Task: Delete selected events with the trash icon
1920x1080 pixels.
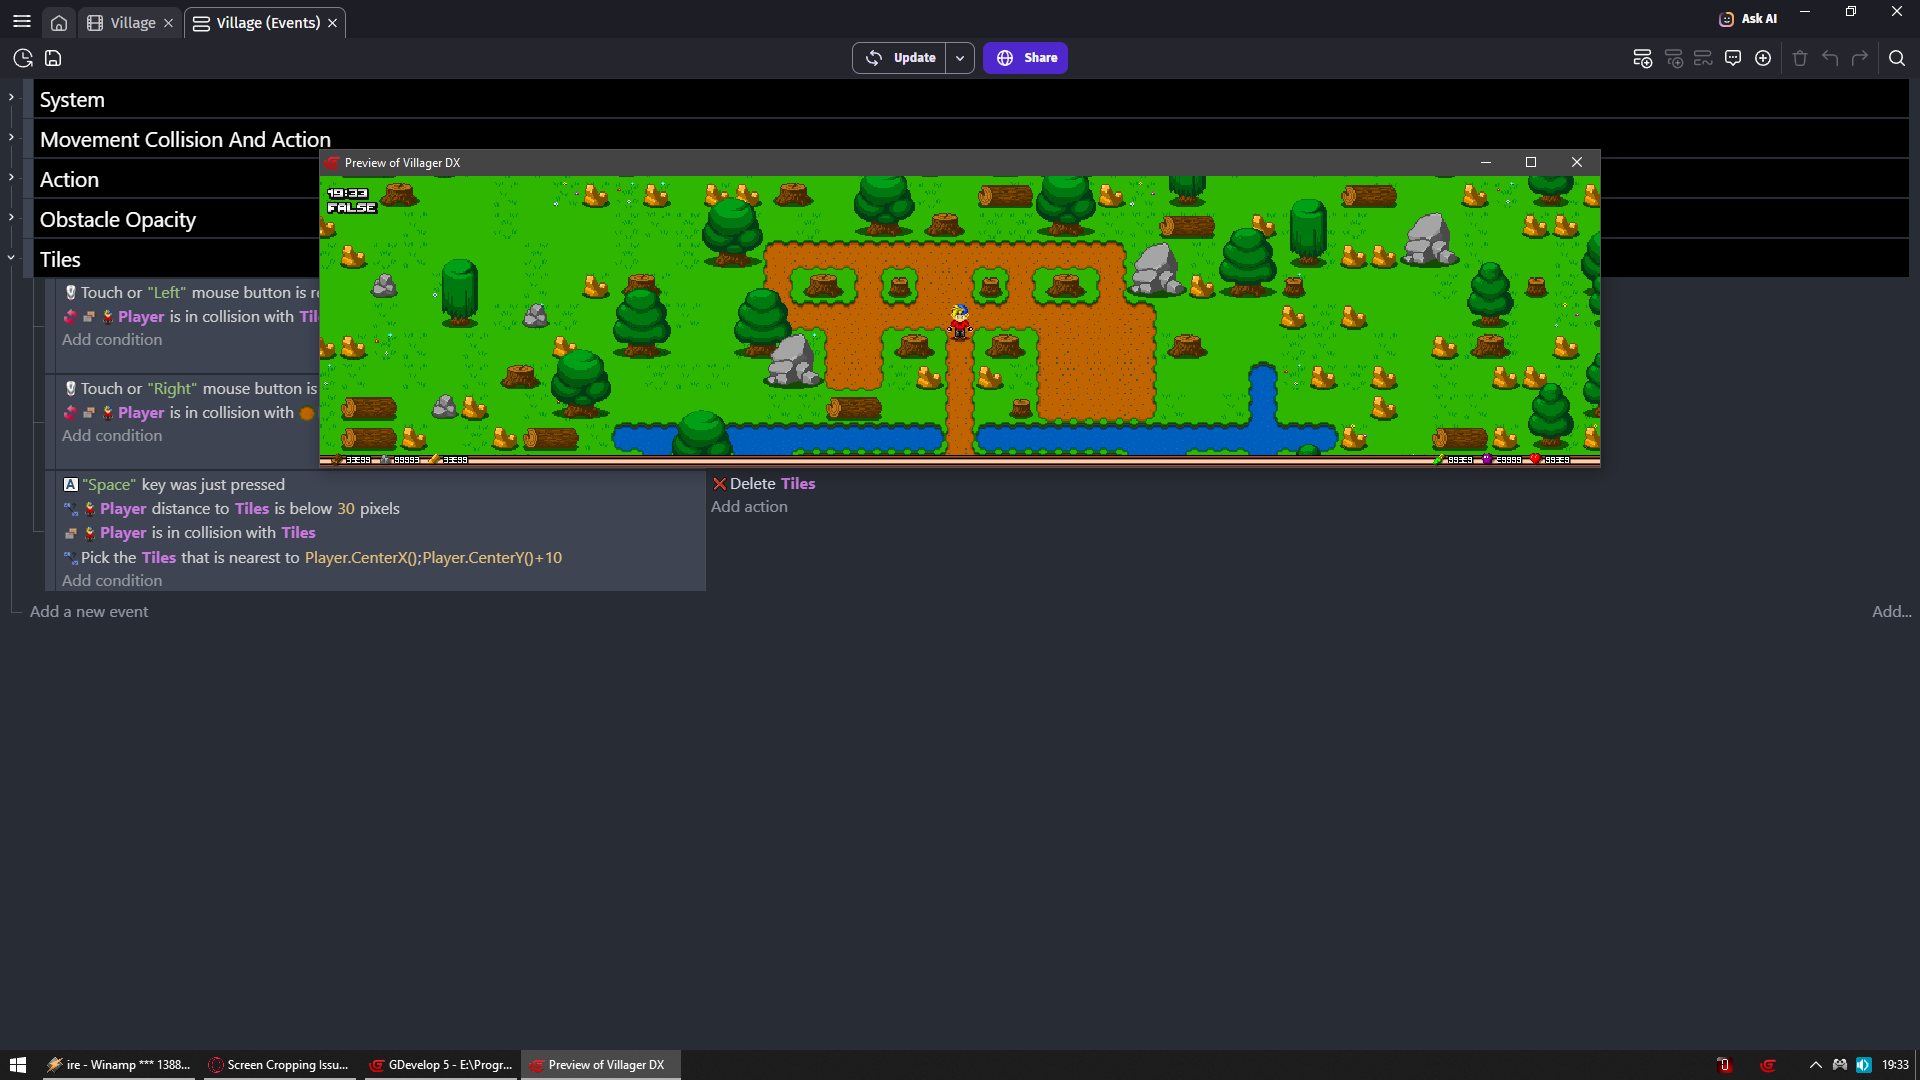Action: [1799, 58]
